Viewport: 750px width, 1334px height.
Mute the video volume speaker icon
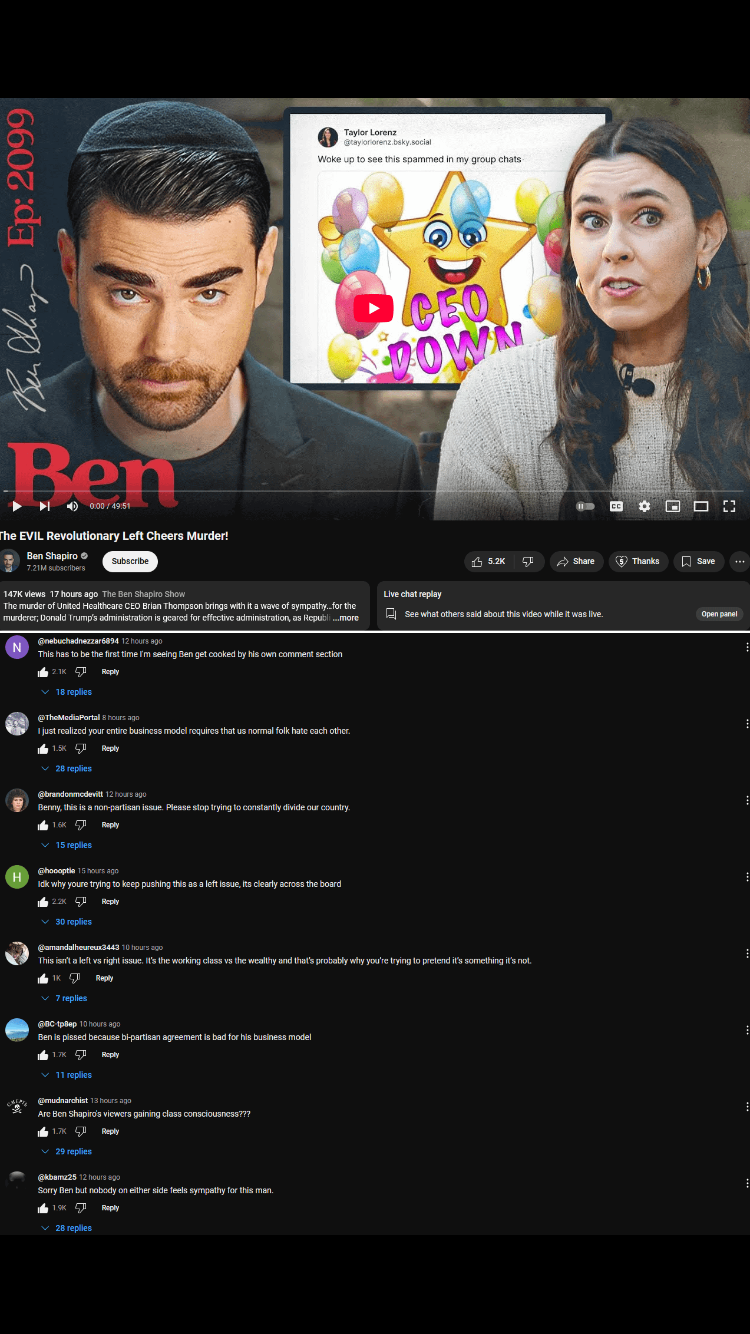point(72,506)
